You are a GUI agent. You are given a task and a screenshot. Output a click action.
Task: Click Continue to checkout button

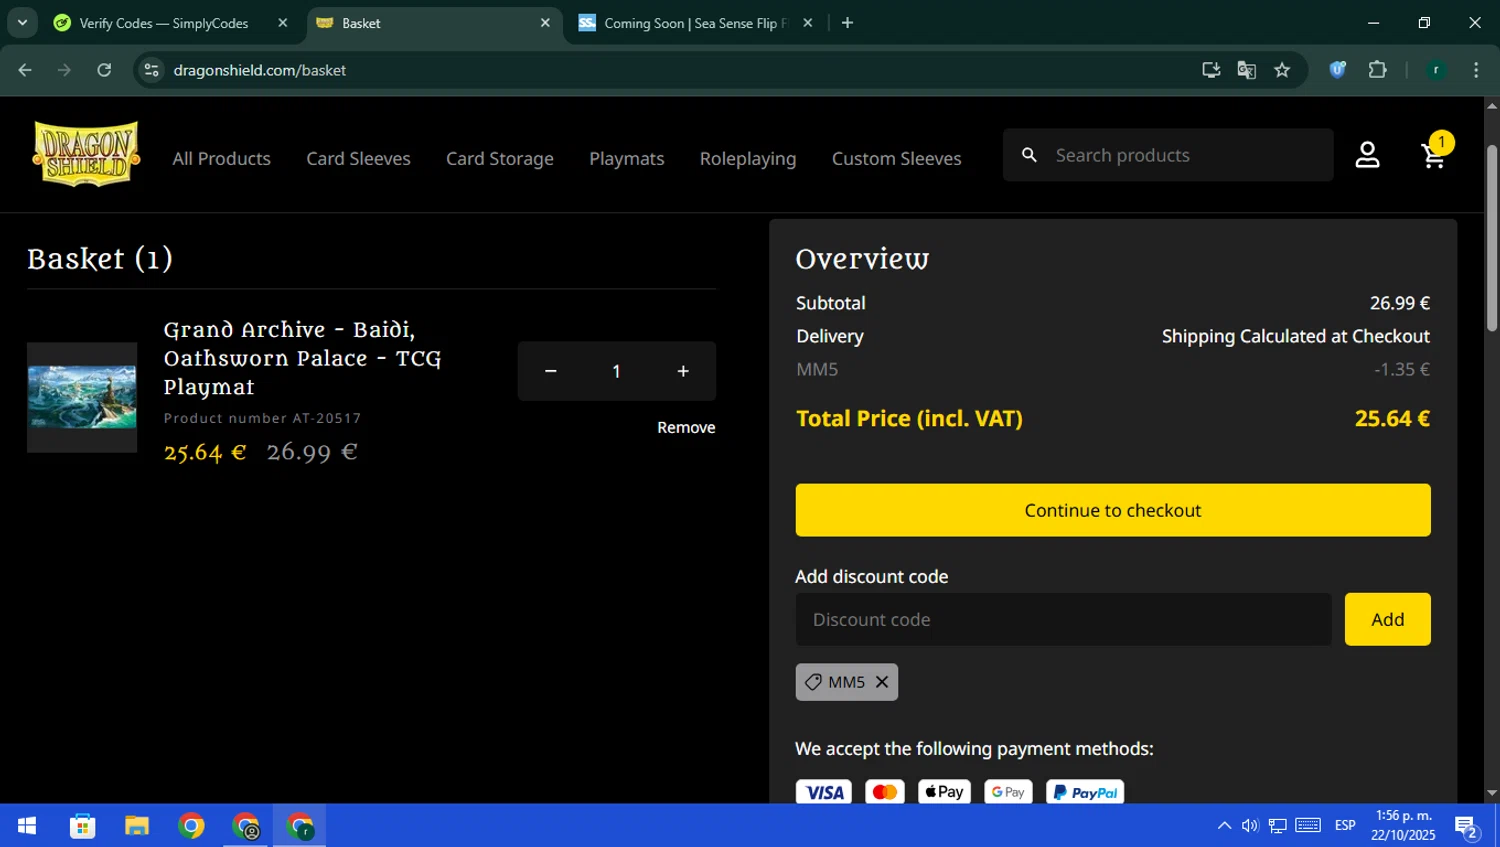(1113, 510)
